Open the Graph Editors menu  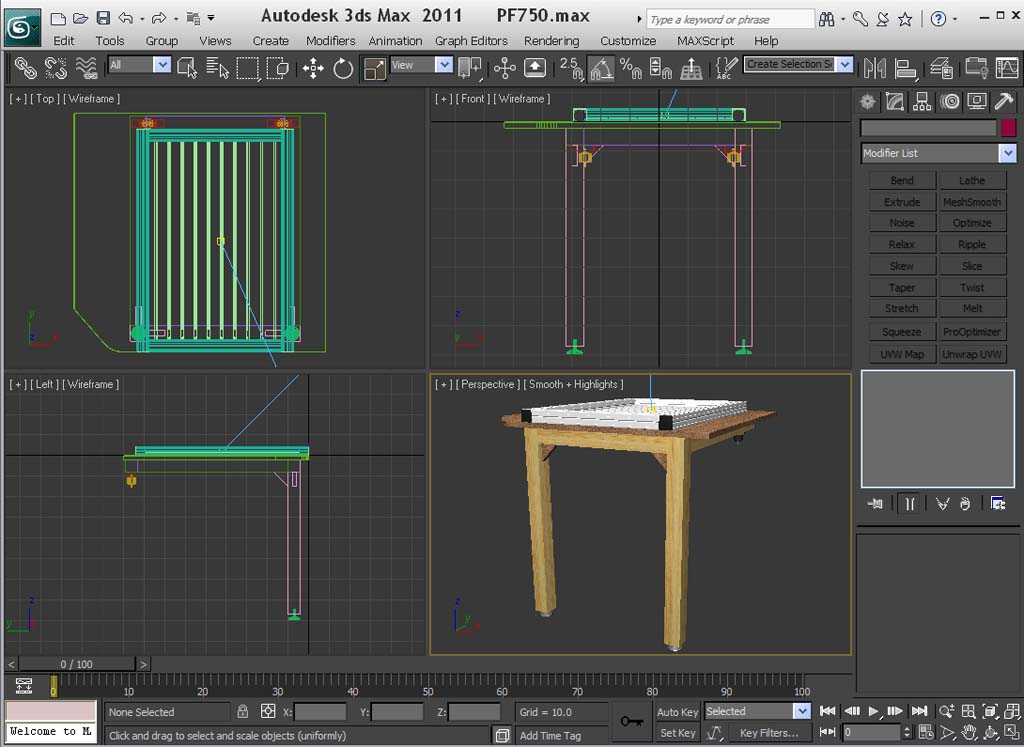pyautogui.click(x=471, y=40)
